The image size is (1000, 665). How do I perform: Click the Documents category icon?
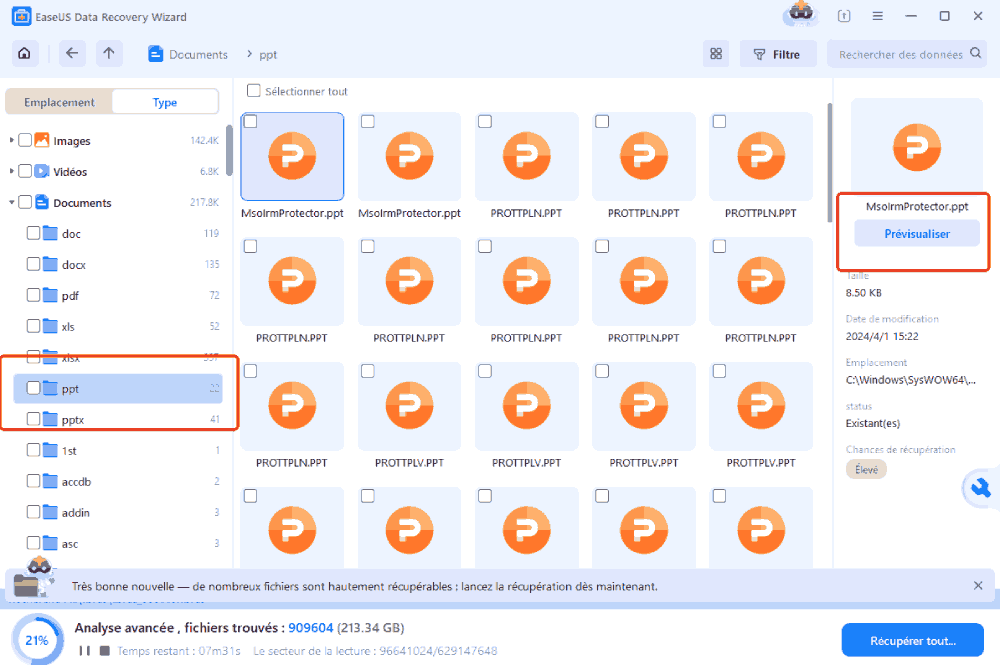click(x=42, y=202)
